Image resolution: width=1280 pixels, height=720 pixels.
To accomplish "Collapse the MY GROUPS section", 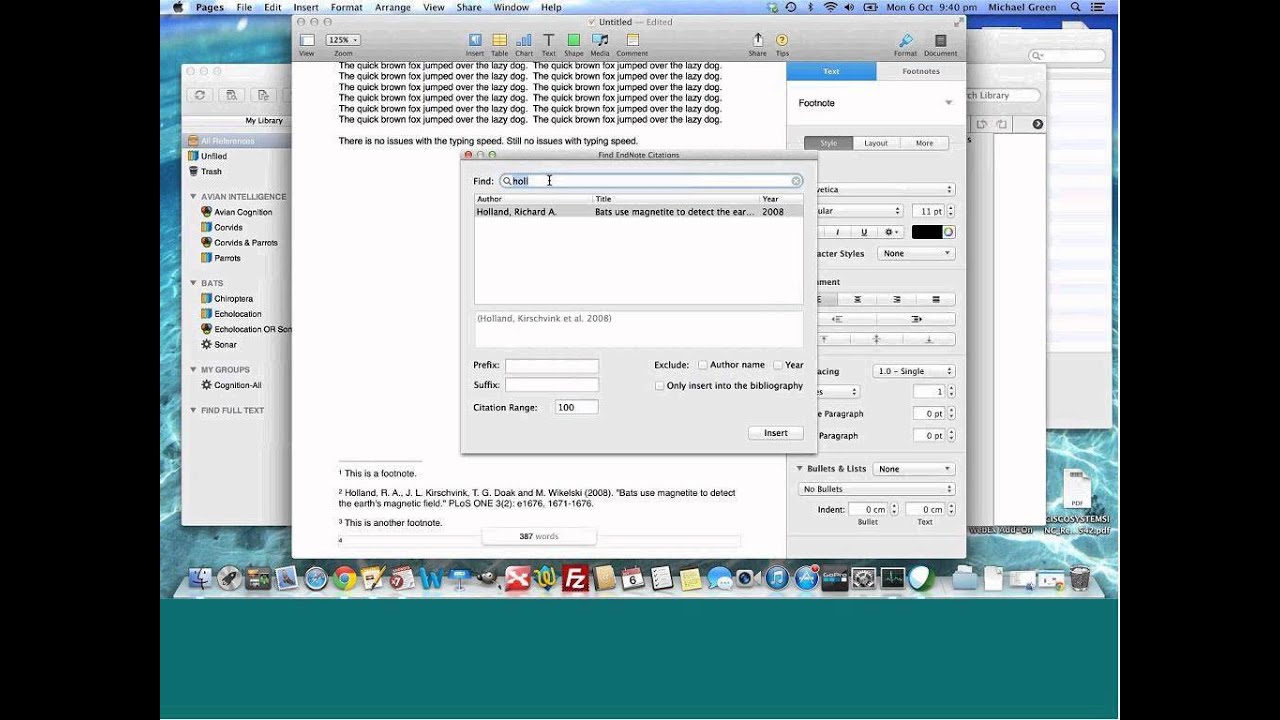I will [193, 370].
